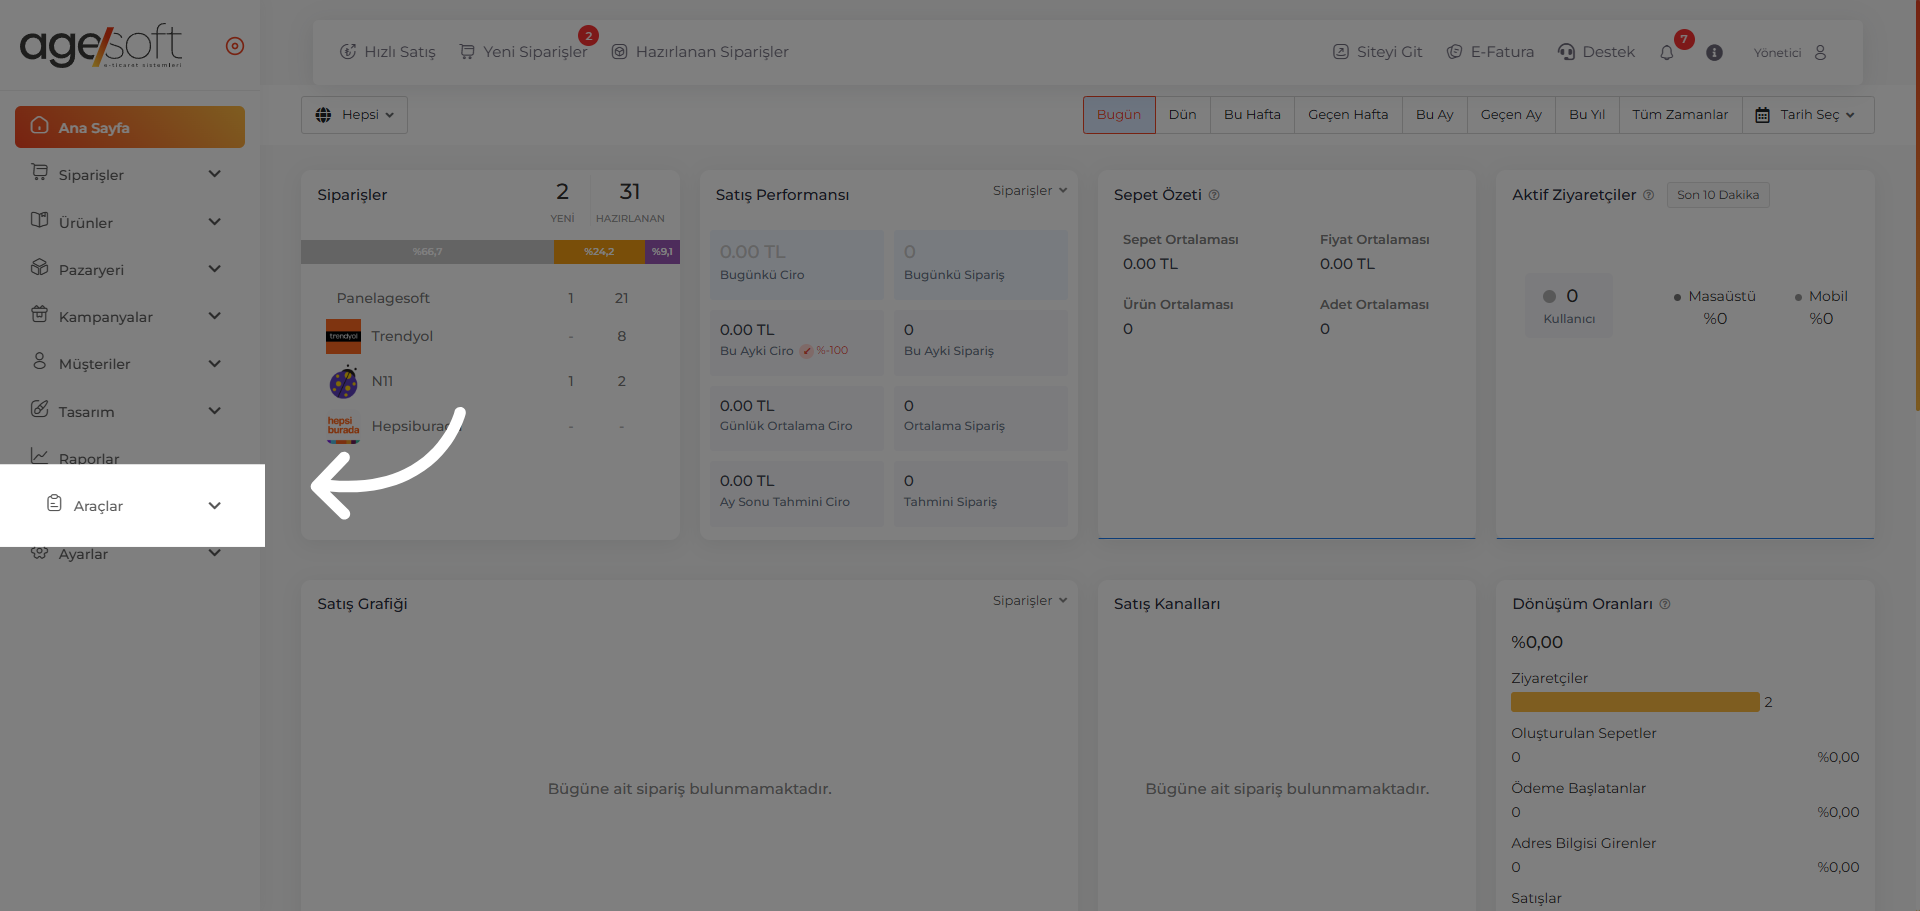Open Hızlı Satış from the top bar
Viewport: 1920px width, 911px height.
tap(388, 52)
